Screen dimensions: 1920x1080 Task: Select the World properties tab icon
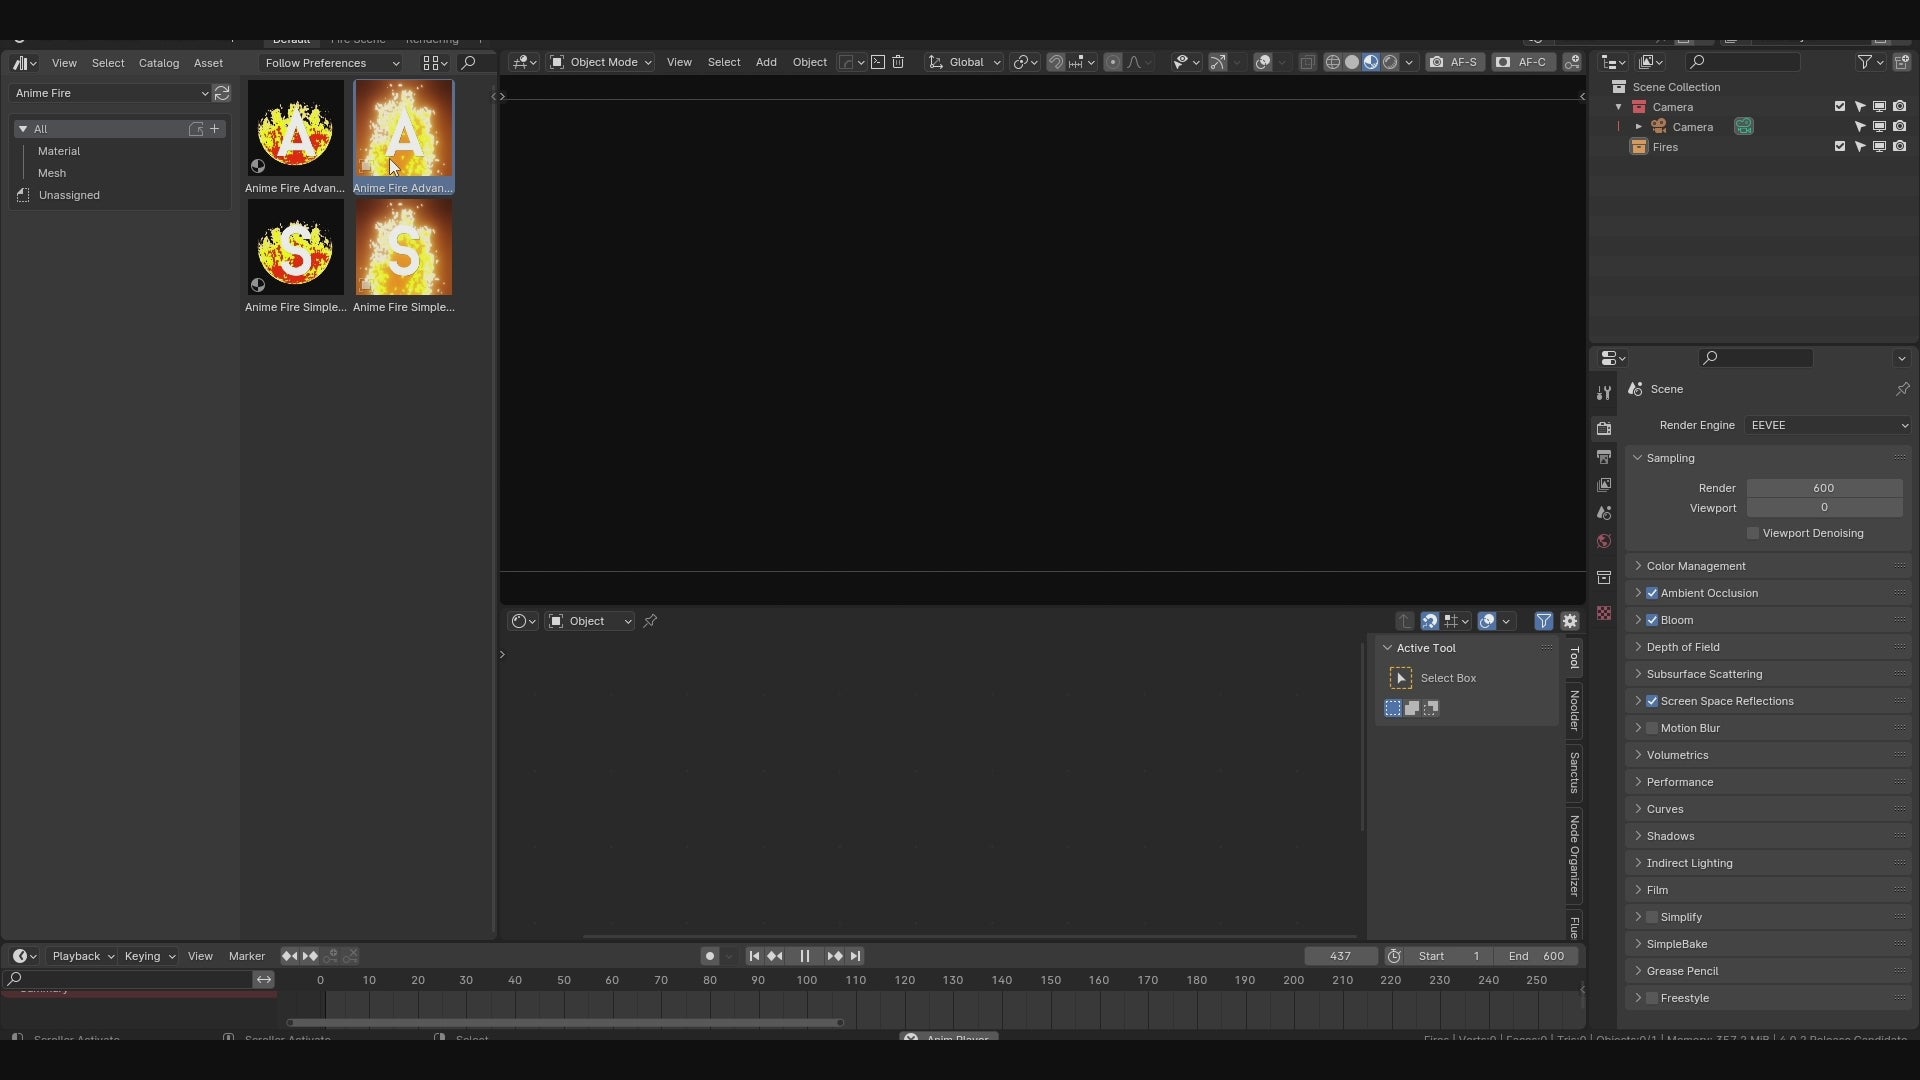click(x=1604, y=541)
